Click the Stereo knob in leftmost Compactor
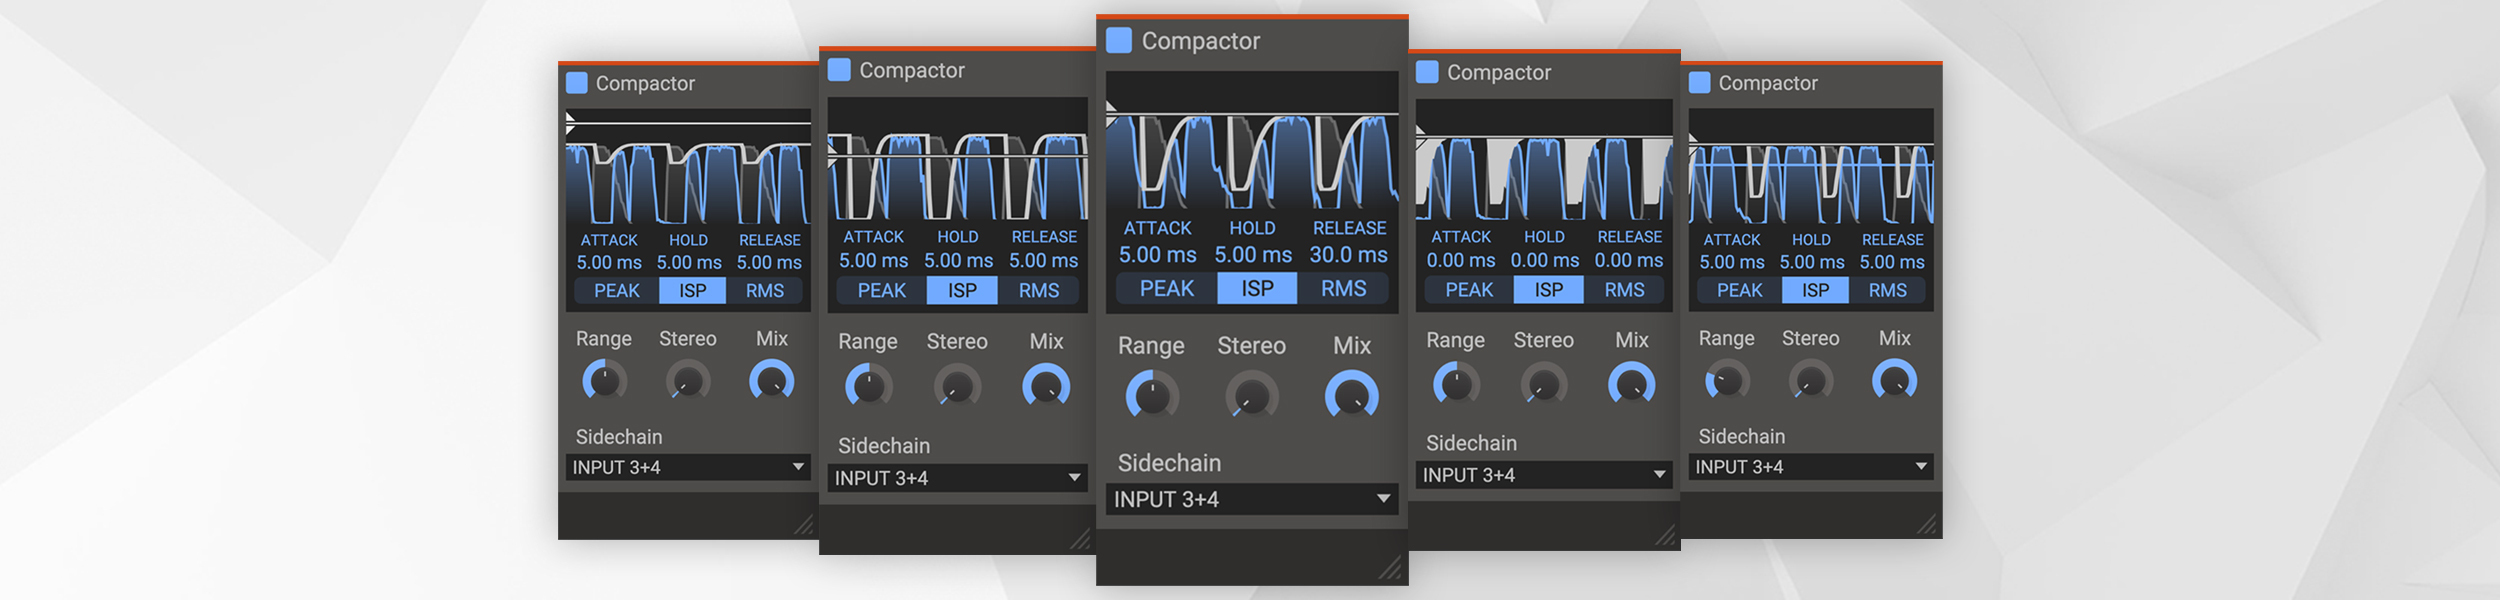Screen dimensions: 2500x600 (x=688, y=381)
